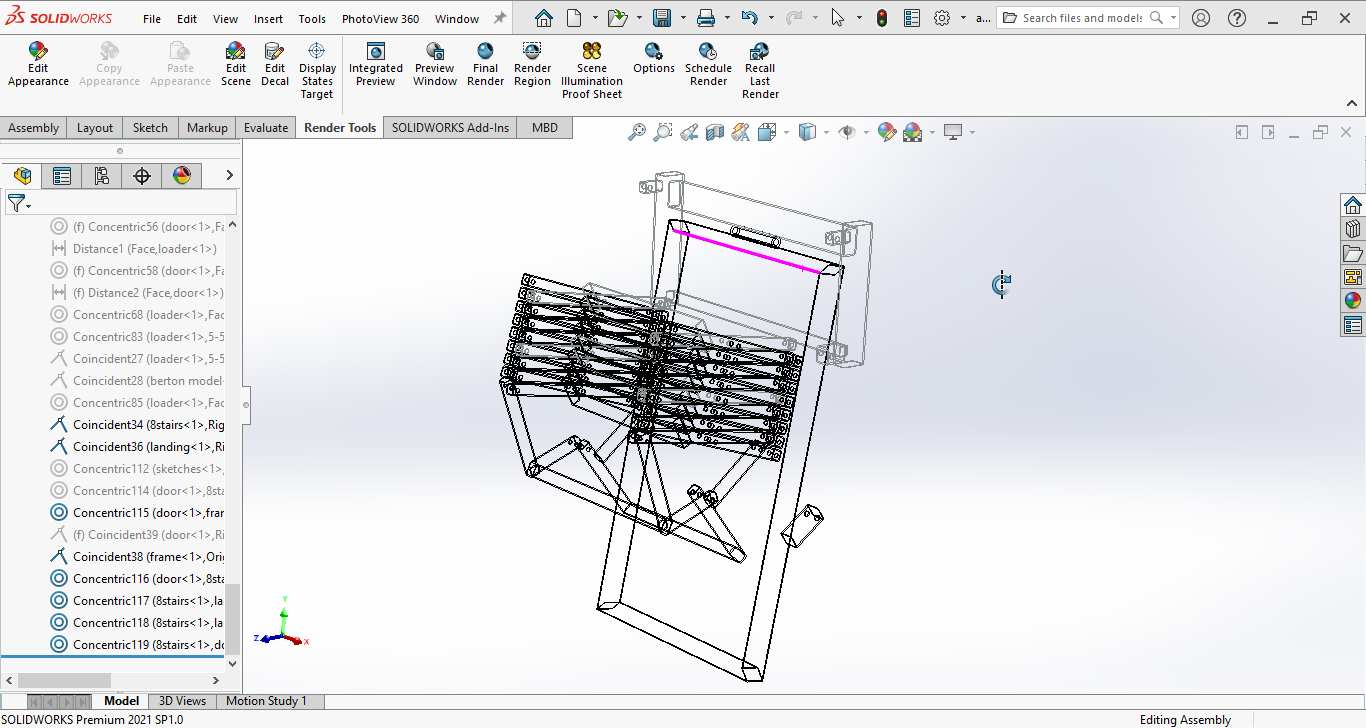Open Design Library task pane
The width and height of the screenshot is (1366, 728).
1353,229
